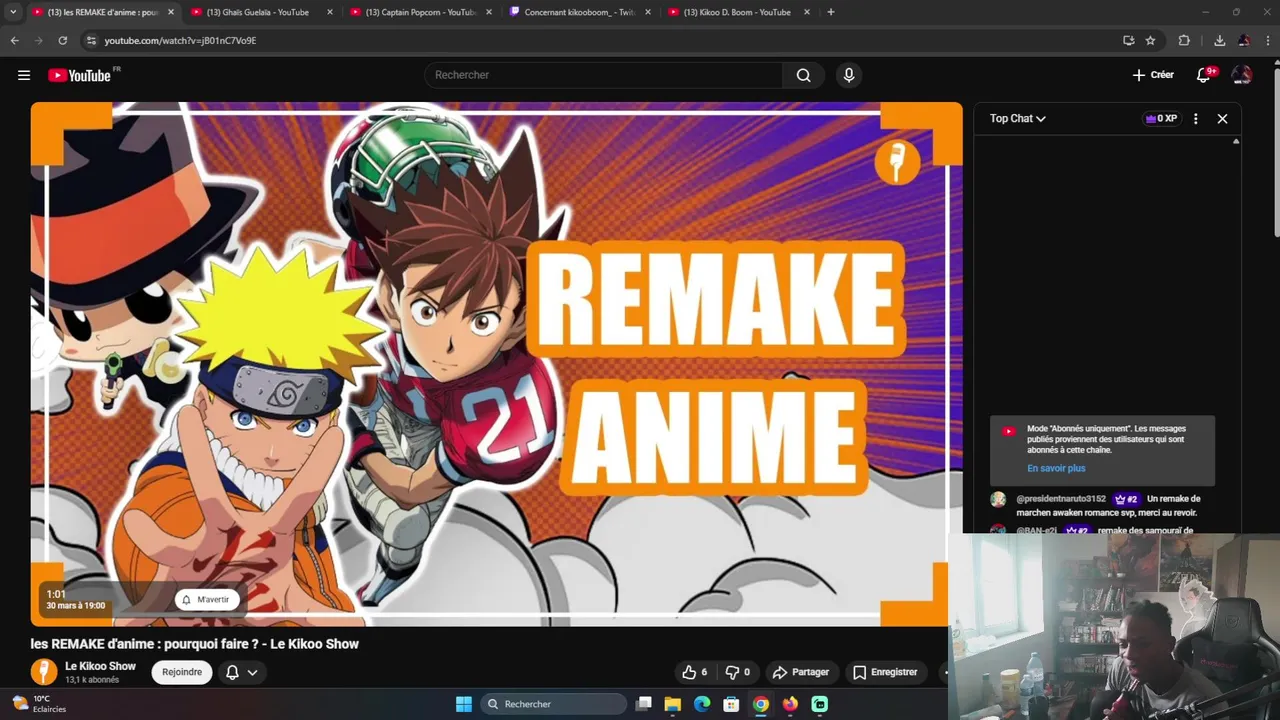Click the Rejoindre channel button
The width and height of the screenshot is (1280, 720).
click(x=182, y=672)
